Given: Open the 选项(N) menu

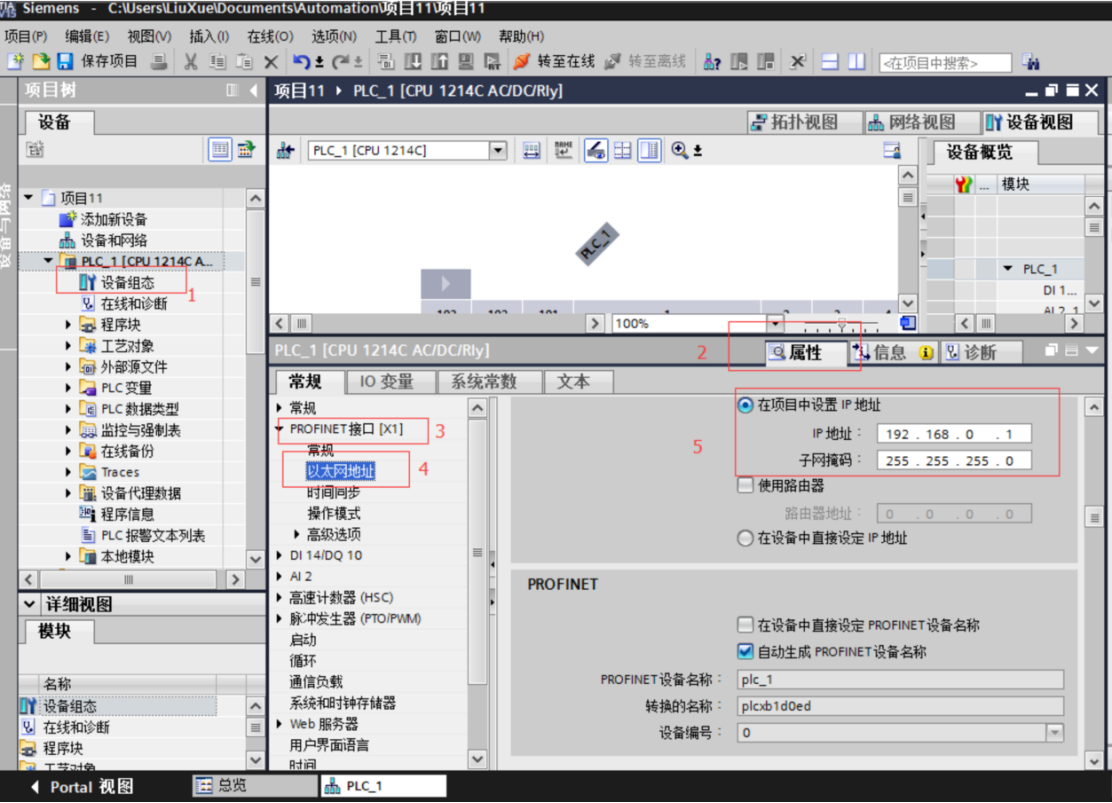Looking at the screenshot, I should 333,36.
